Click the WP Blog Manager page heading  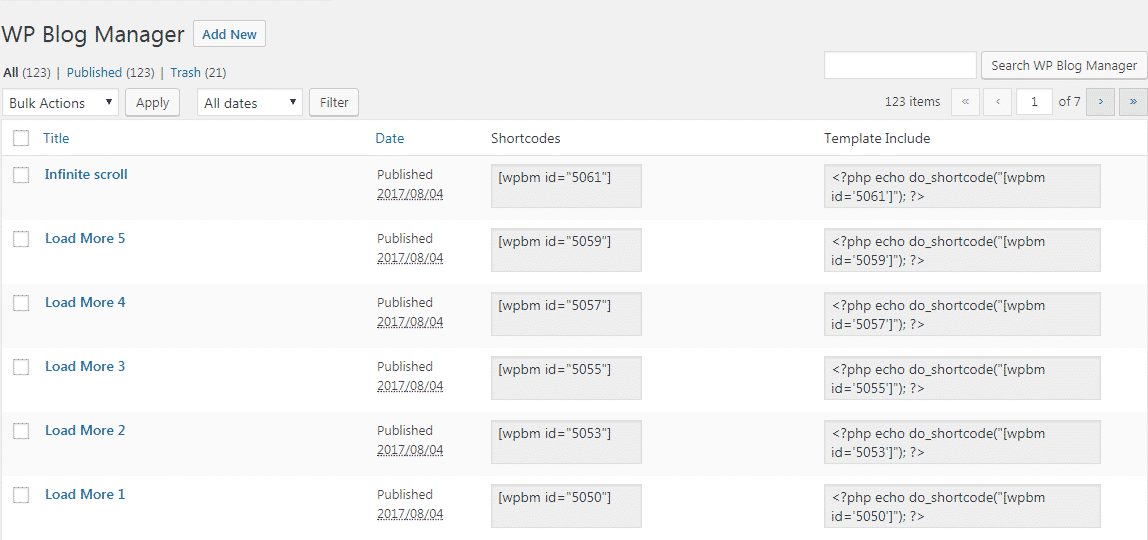pos(93,34)
